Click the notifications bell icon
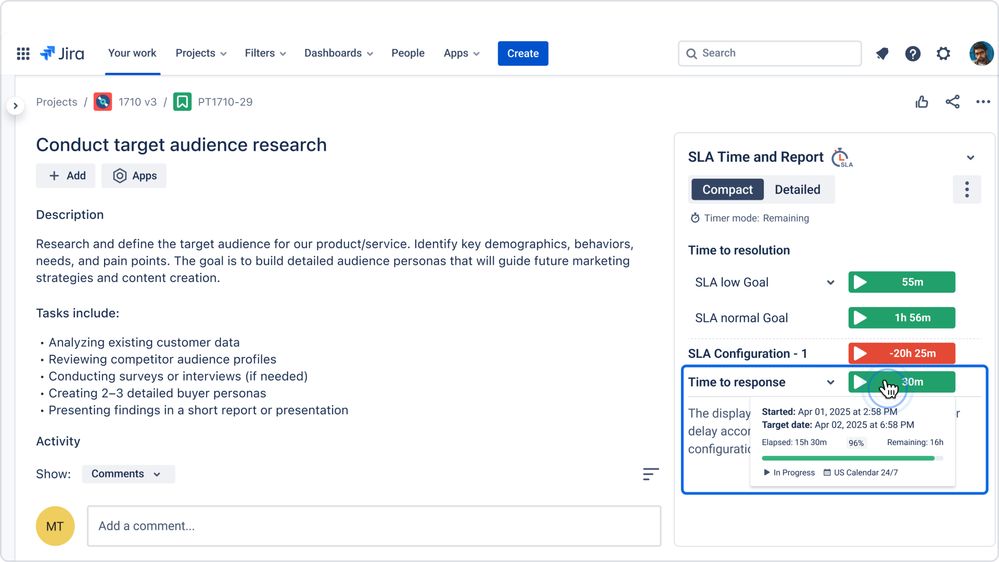The image size is (999, 562). pyautogui.click(x=882, y=54)
